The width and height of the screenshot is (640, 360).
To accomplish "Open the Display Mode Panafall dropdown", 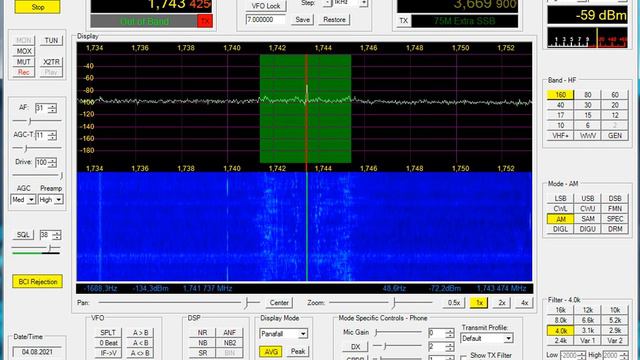I will tap(283, 334).
